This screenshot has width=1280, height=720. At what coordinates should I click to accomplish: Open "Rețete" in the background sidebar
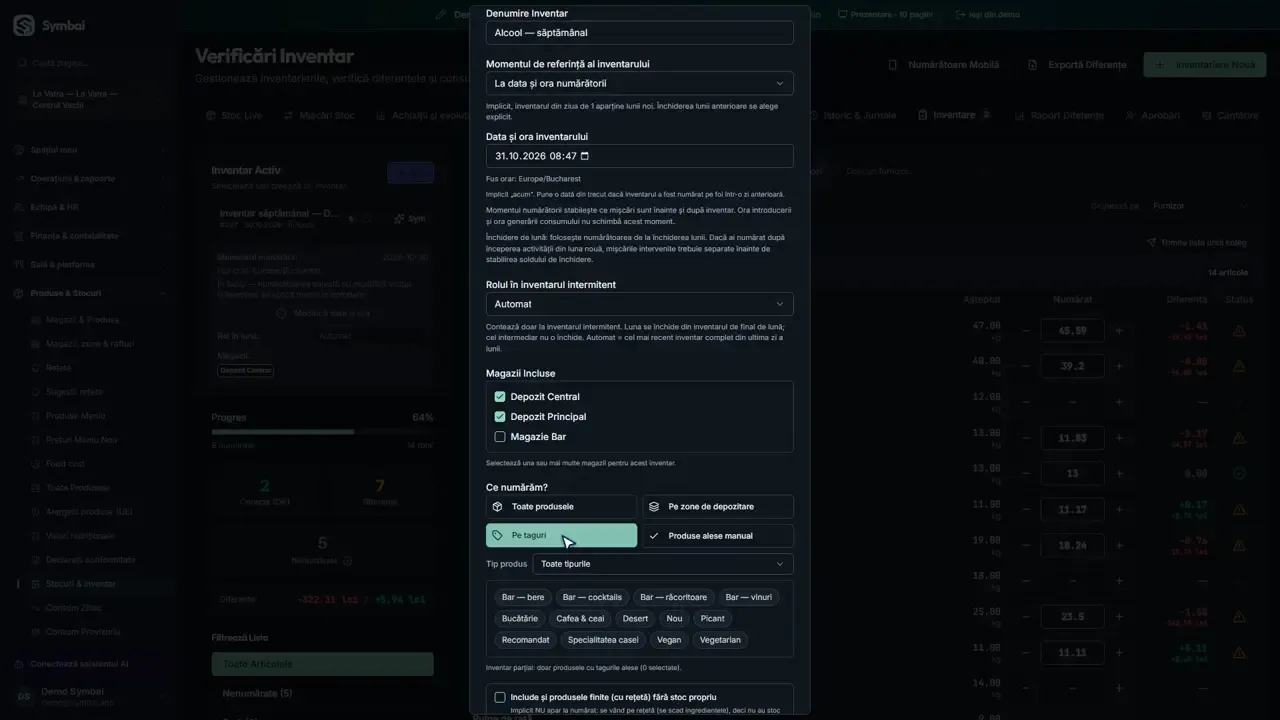point(59,368)
